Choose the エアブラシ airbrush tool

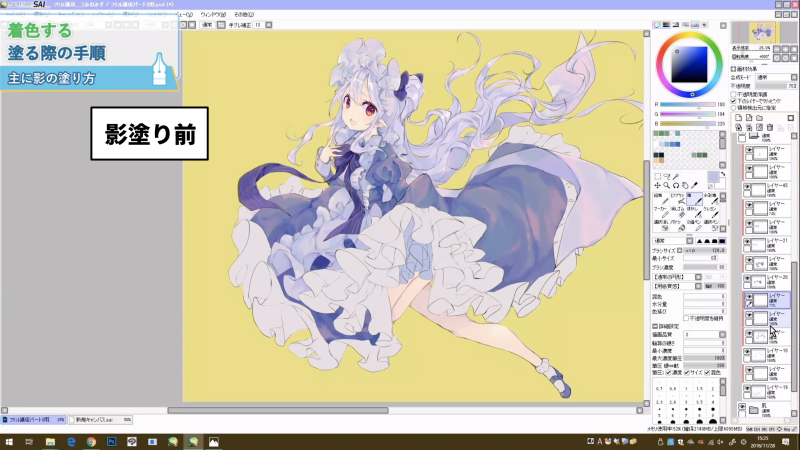[x=678, y=199]
